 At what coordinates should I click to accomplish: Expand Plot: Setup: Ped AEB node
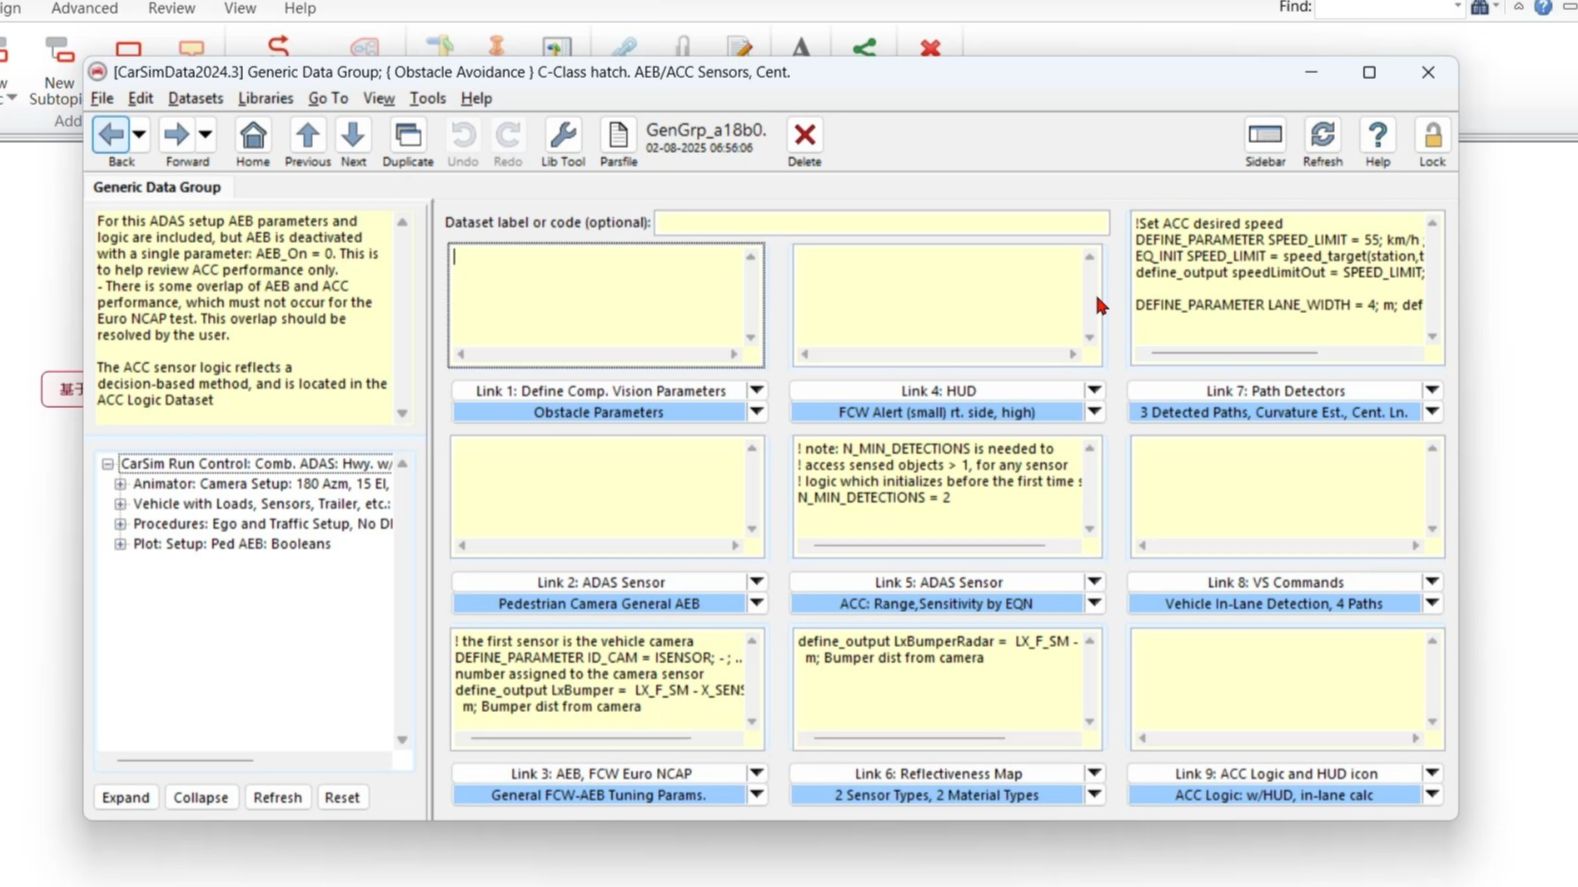[x=120, y=544]
